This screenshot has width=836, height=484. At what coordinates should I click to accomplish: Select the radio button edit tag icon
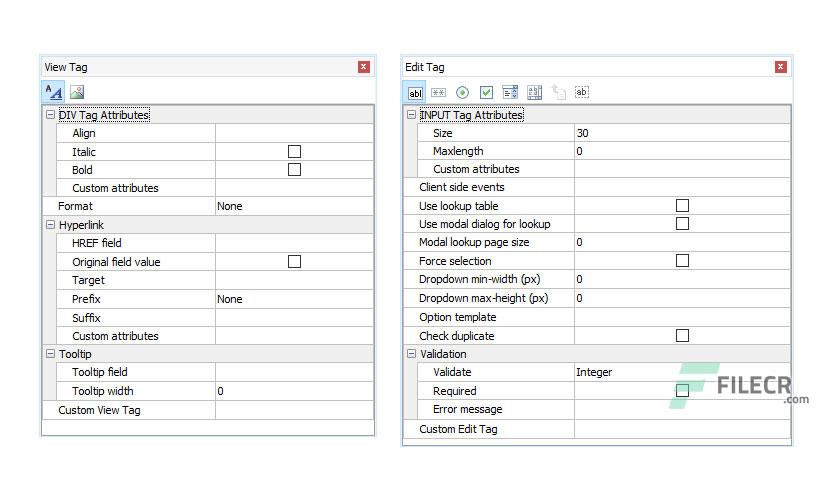462,92
